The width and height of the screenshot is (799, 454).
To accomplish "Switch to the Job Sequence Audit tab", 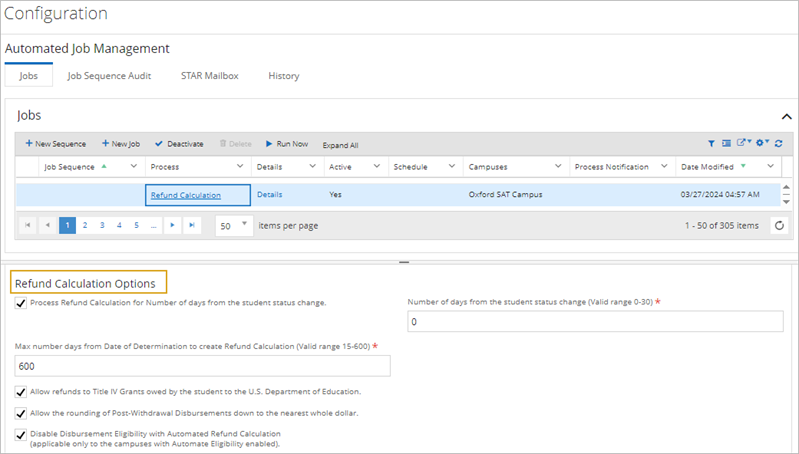I will tap(109, 75).
